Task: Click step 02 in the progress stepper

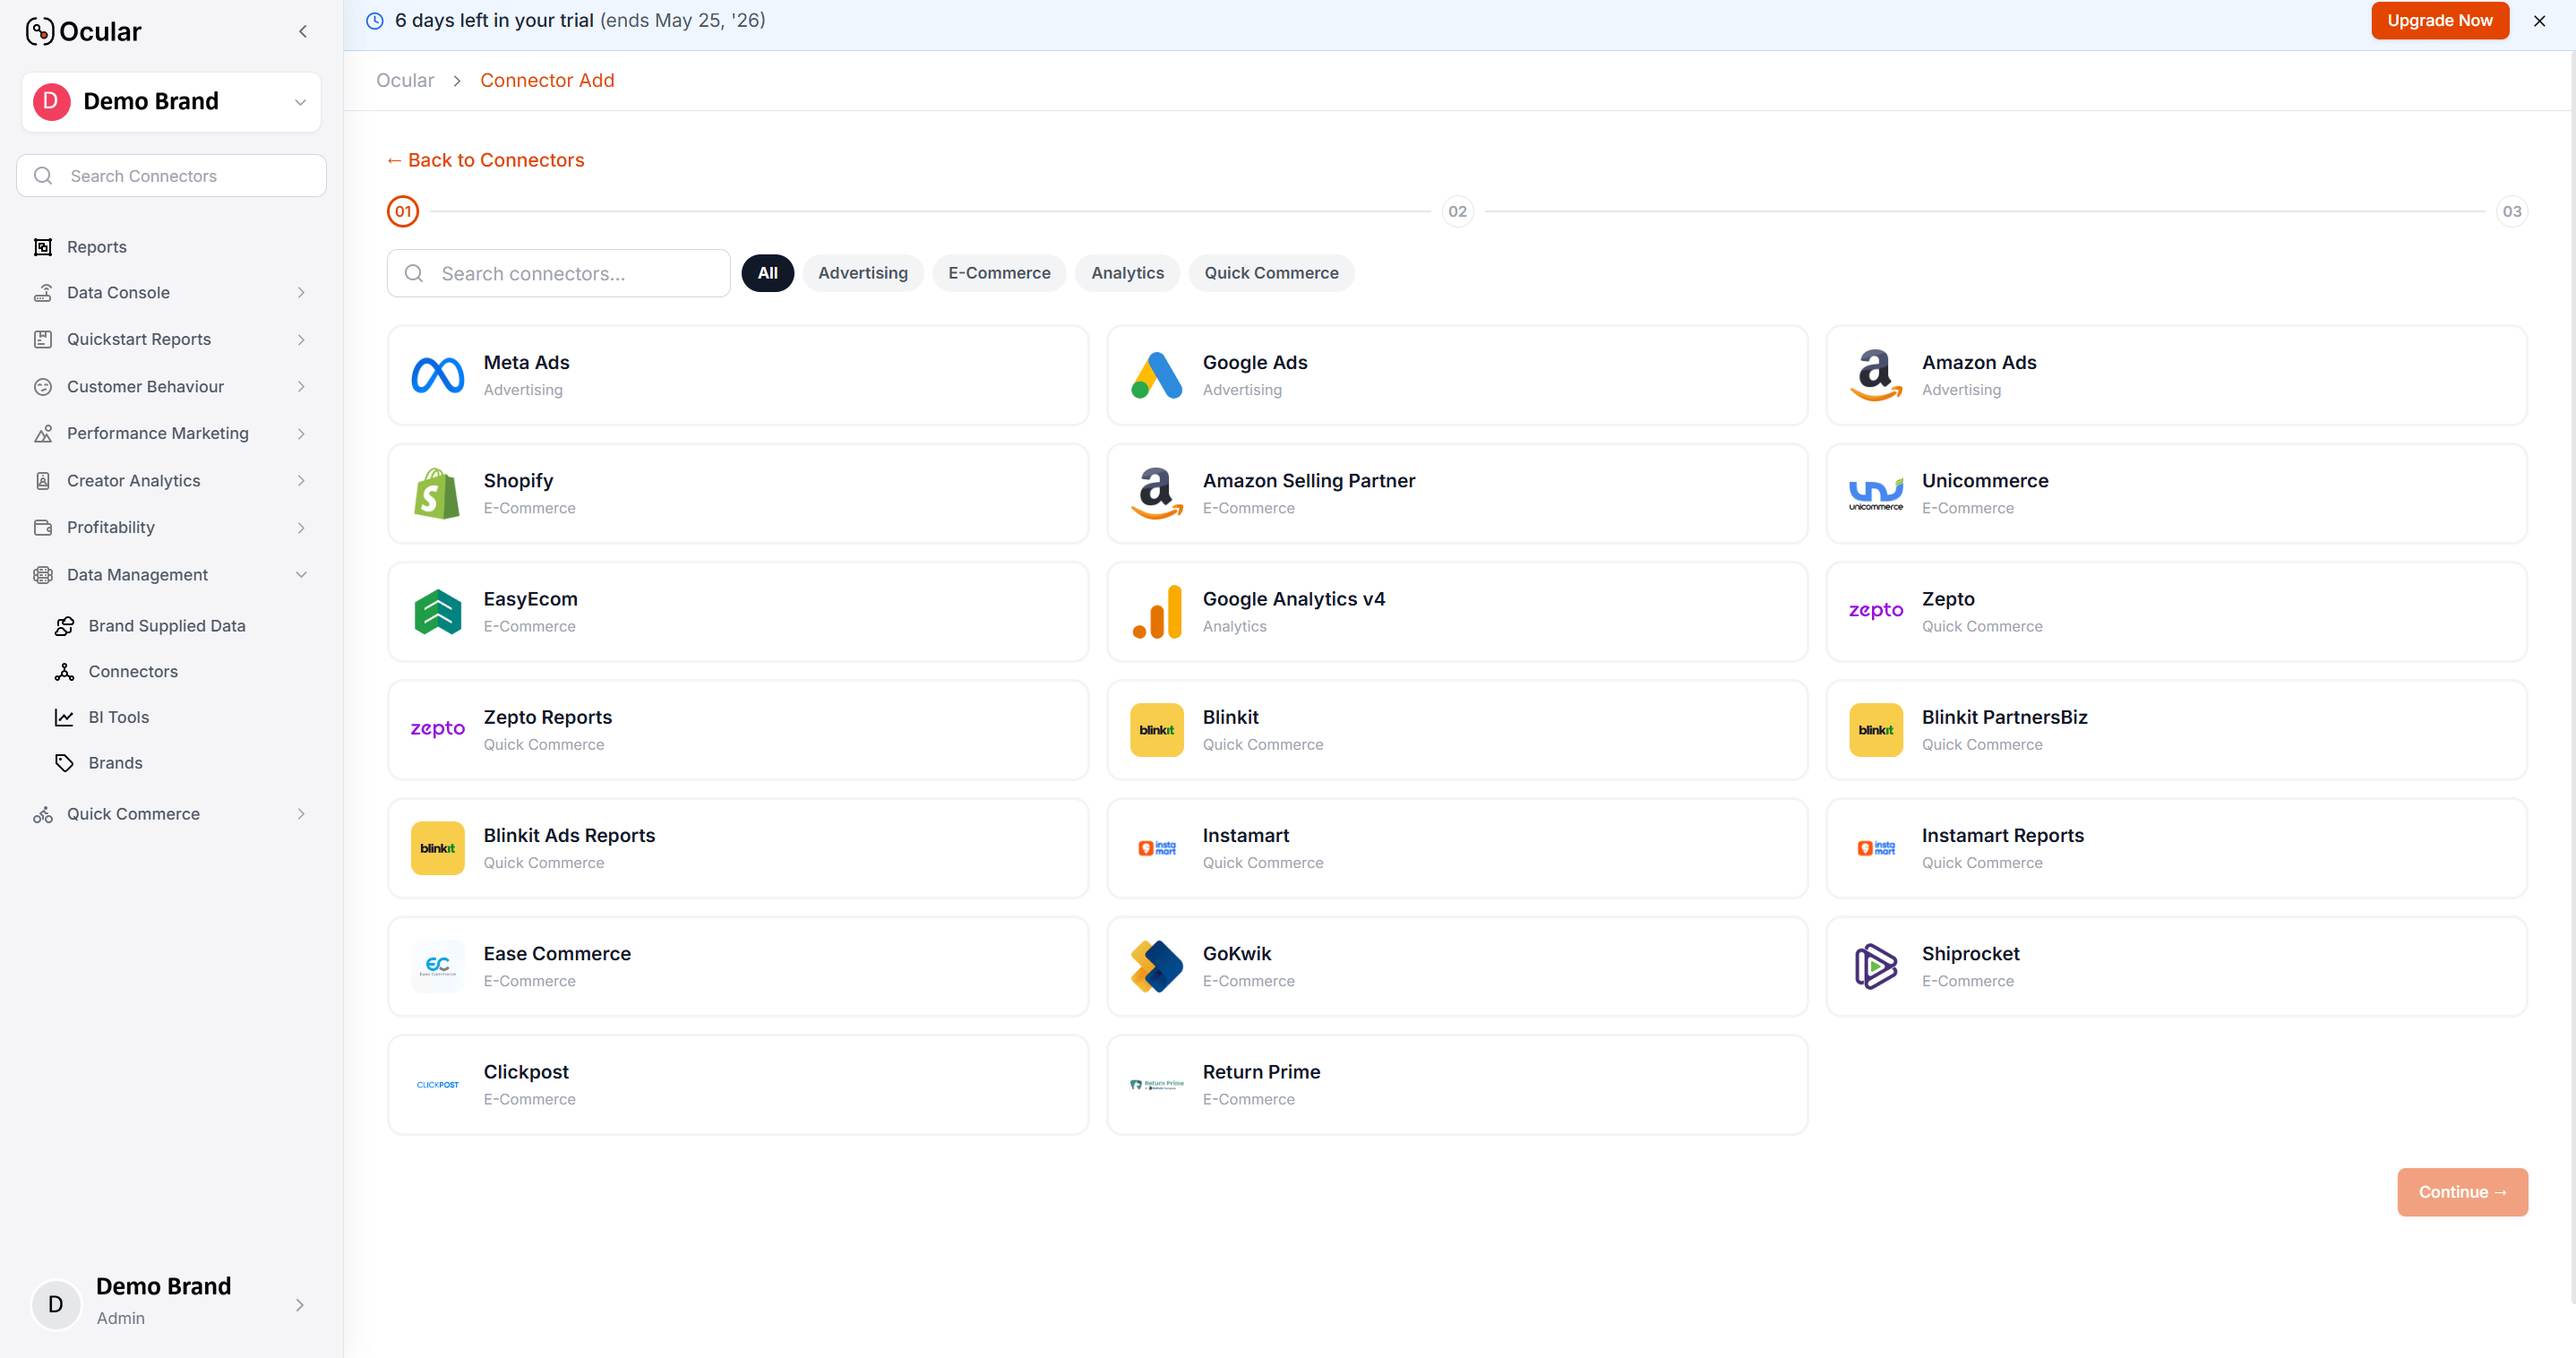Action: coord(1458,211)
